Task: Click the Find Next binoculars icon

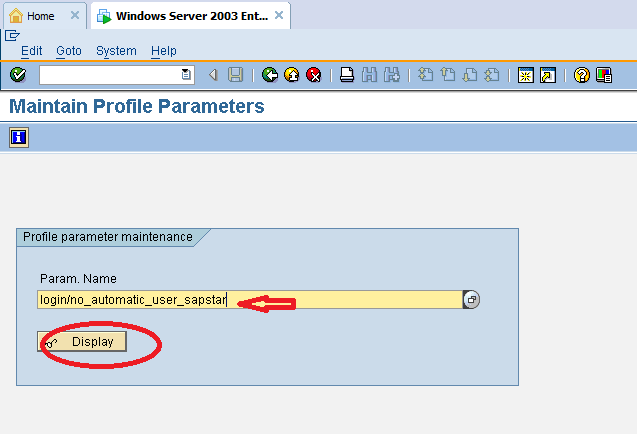Action: [392, 75]
